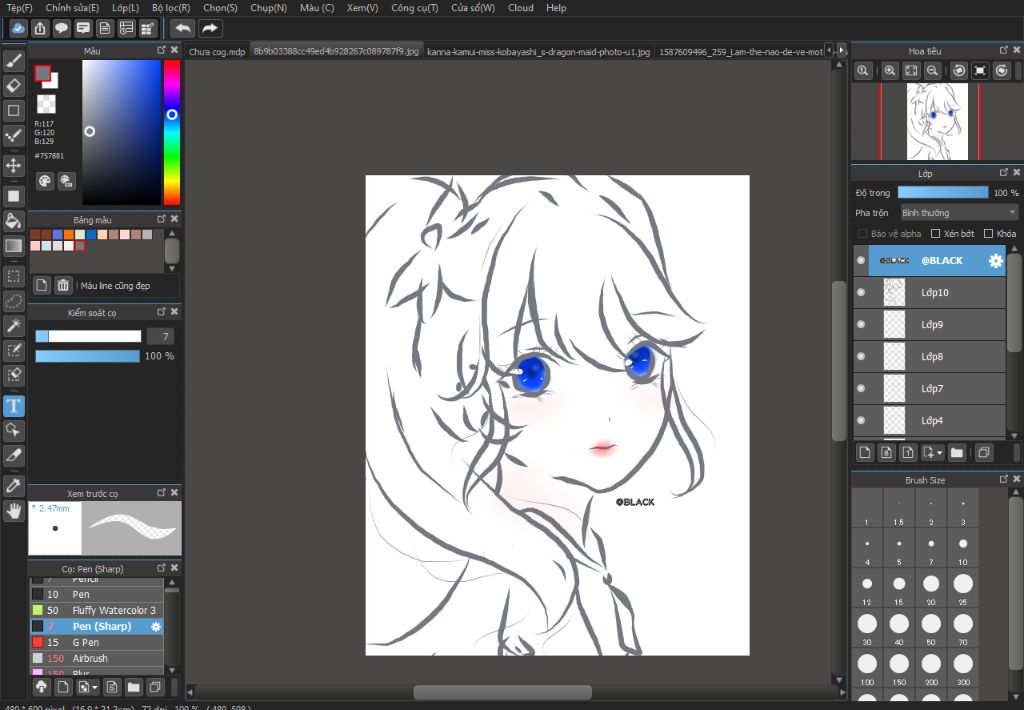Toggle visibility of Lớp9 layer
Image resolution: width=1024 pixels, height=710 pixels.
tap(861, 324)
